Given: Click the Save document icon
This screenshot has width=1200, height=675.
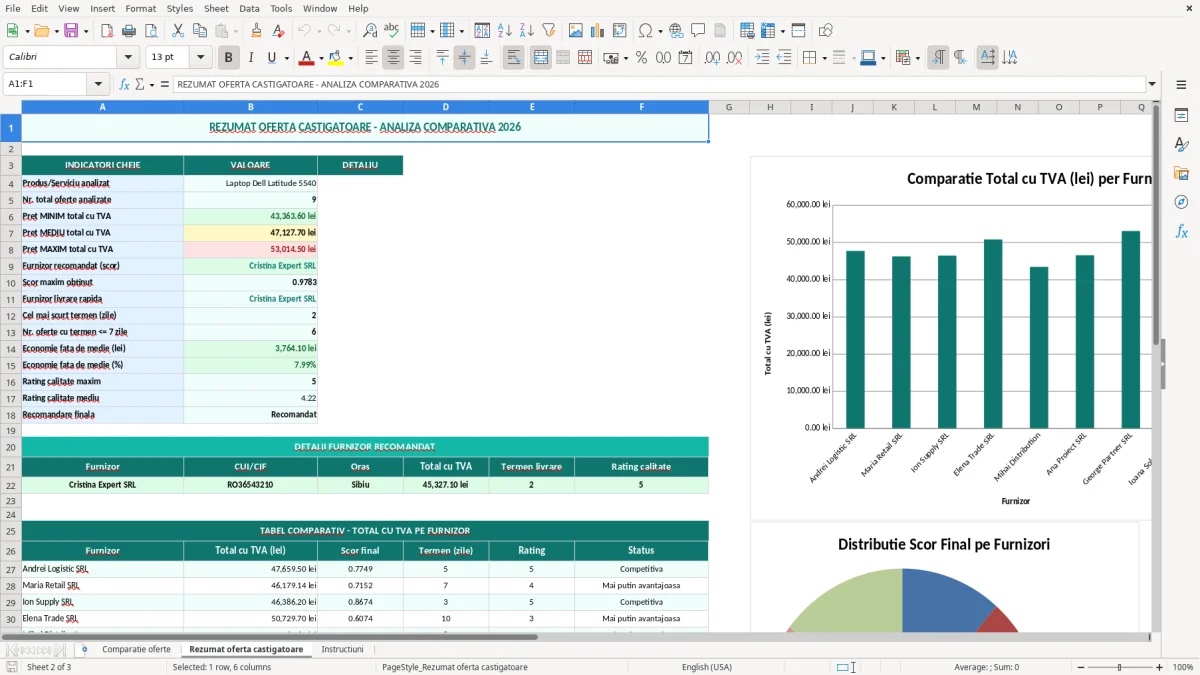Looking at the screenshot, I should [x=71, y=31].
